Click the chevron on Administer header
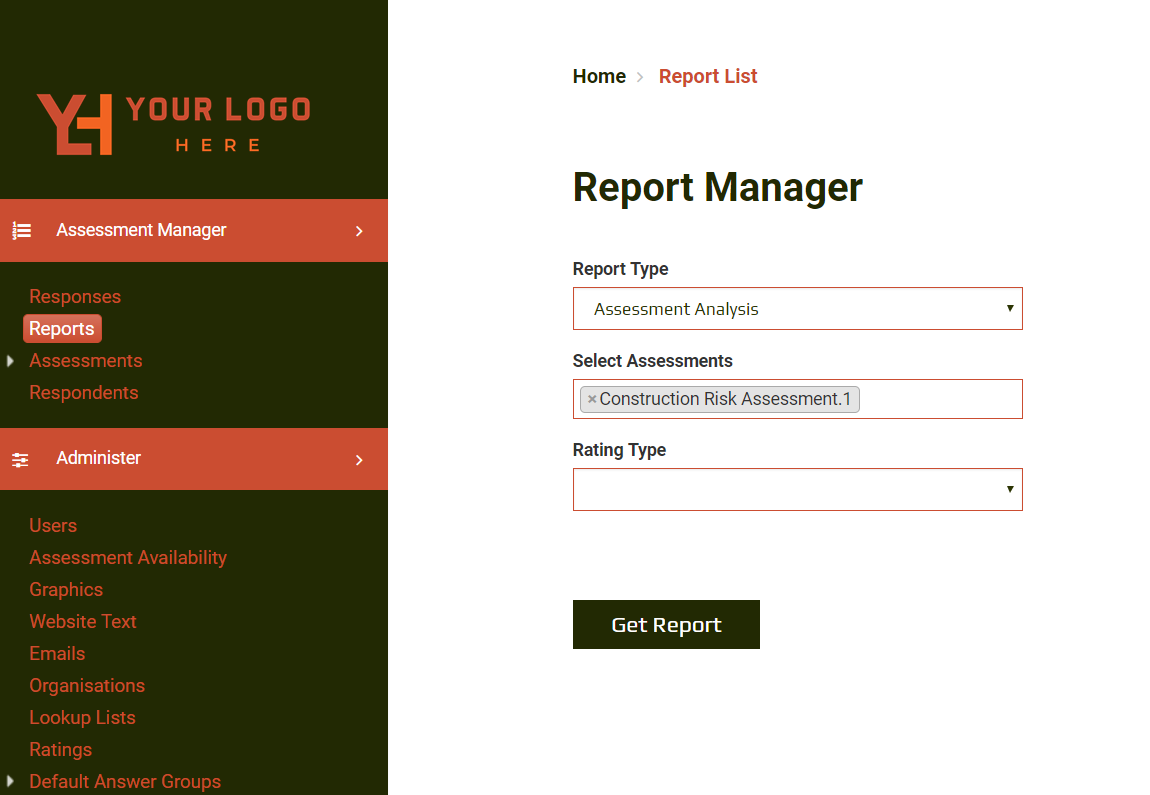 coord(359,459)
